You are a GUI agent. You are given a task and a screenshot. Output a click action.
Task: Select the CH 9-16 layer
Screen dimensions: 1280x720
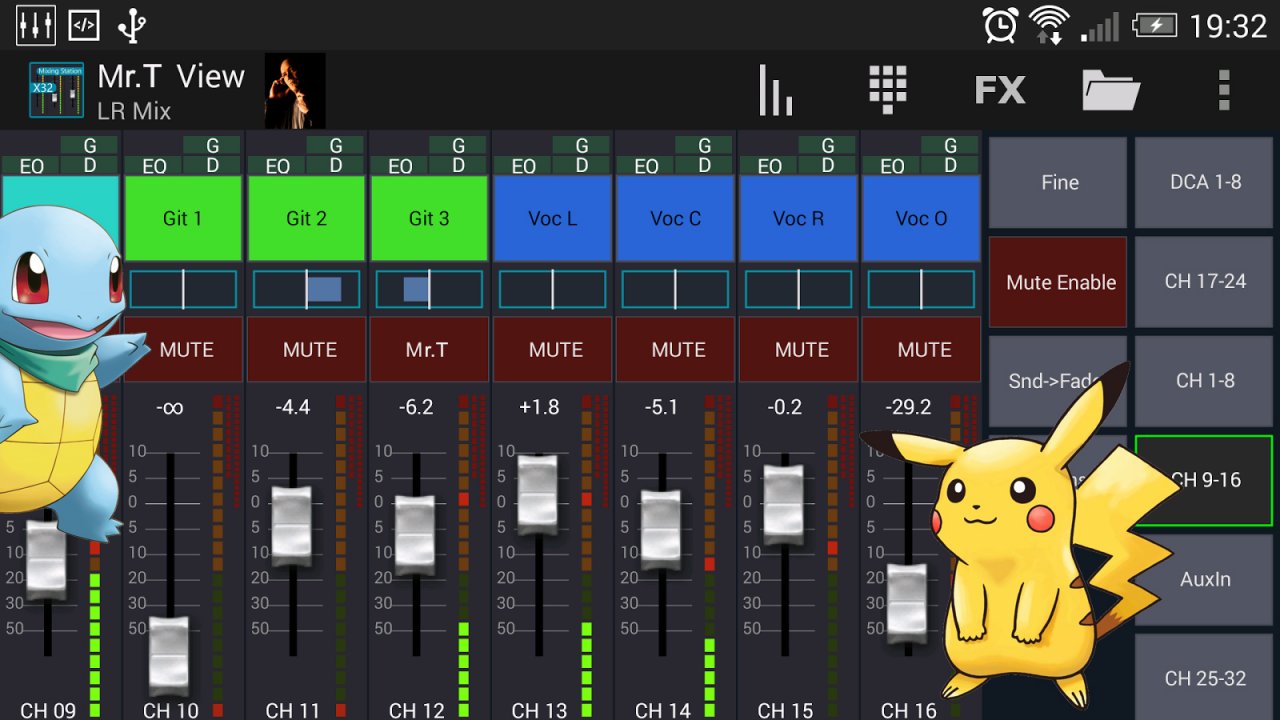point(1205,481)
